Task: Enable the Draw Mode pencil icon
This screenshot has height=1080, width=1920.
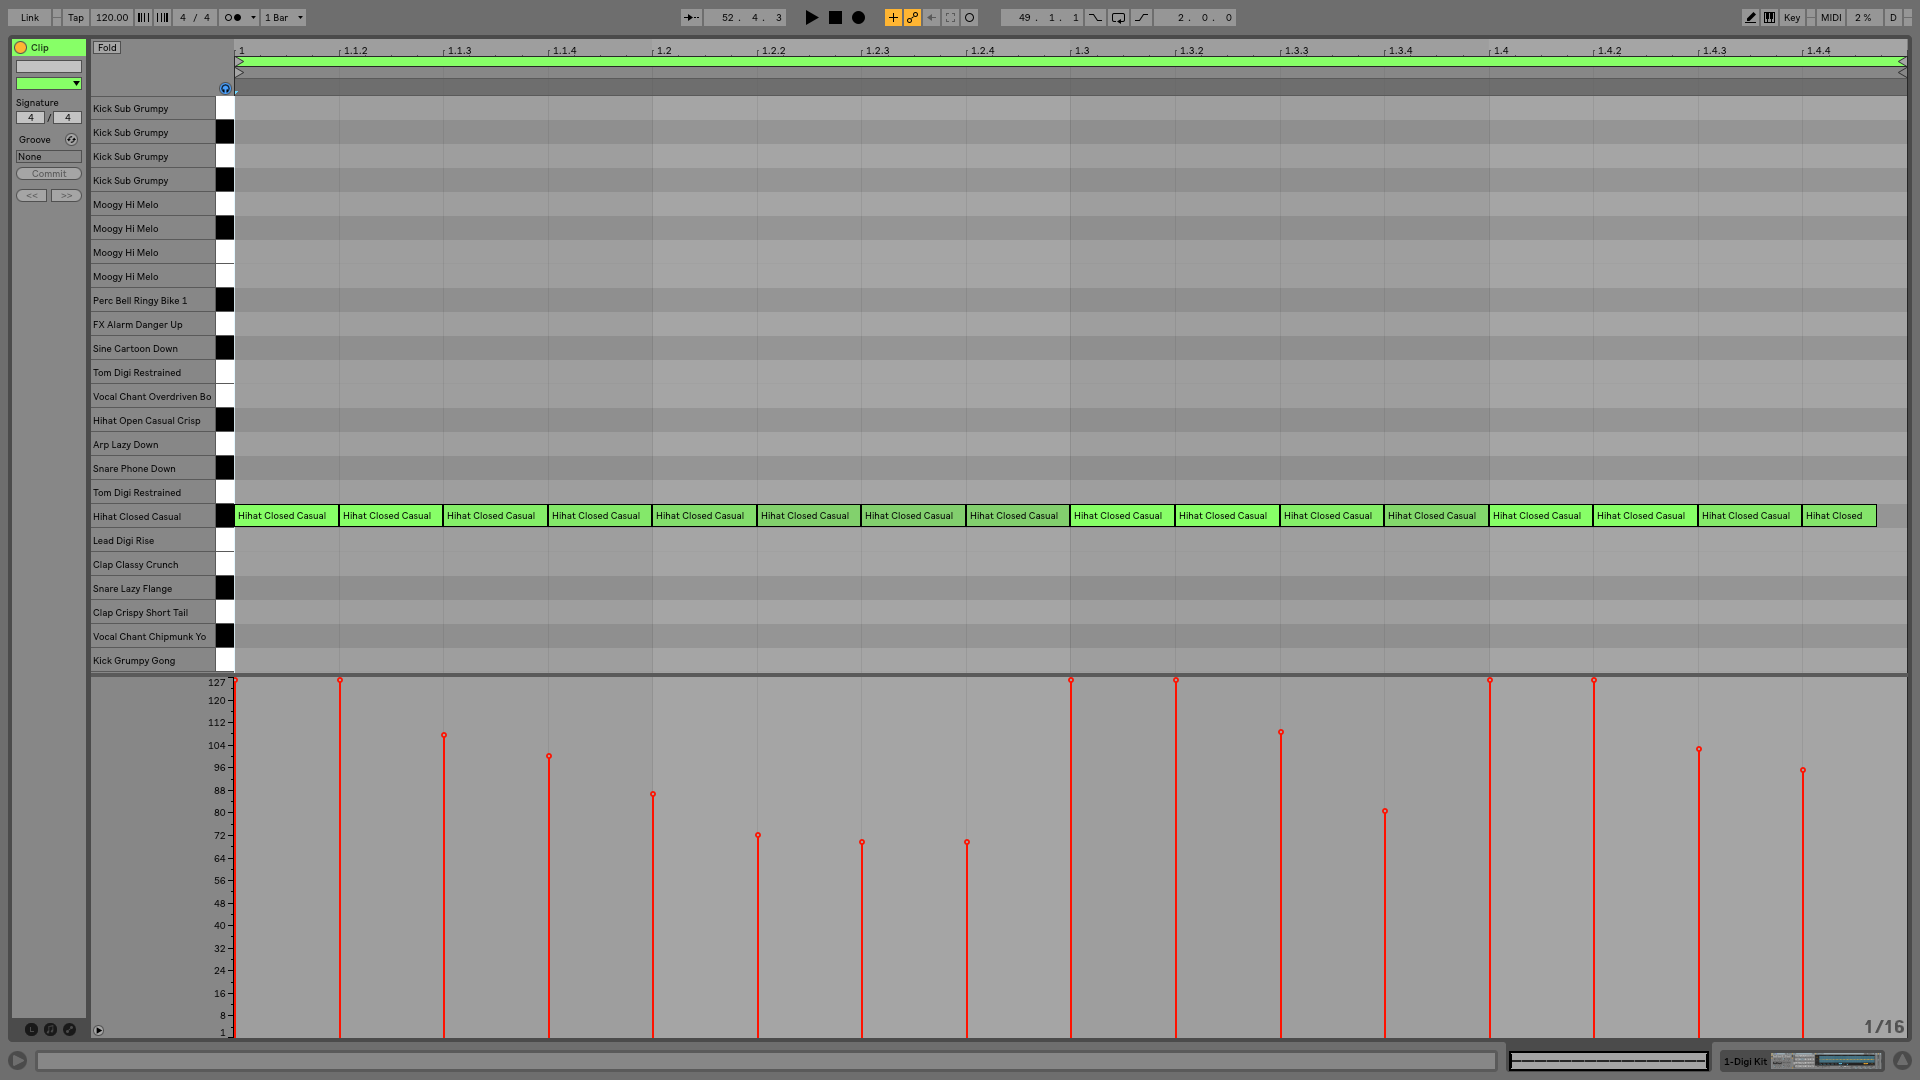Action: pyautogui.click(x=1750, y=17)
